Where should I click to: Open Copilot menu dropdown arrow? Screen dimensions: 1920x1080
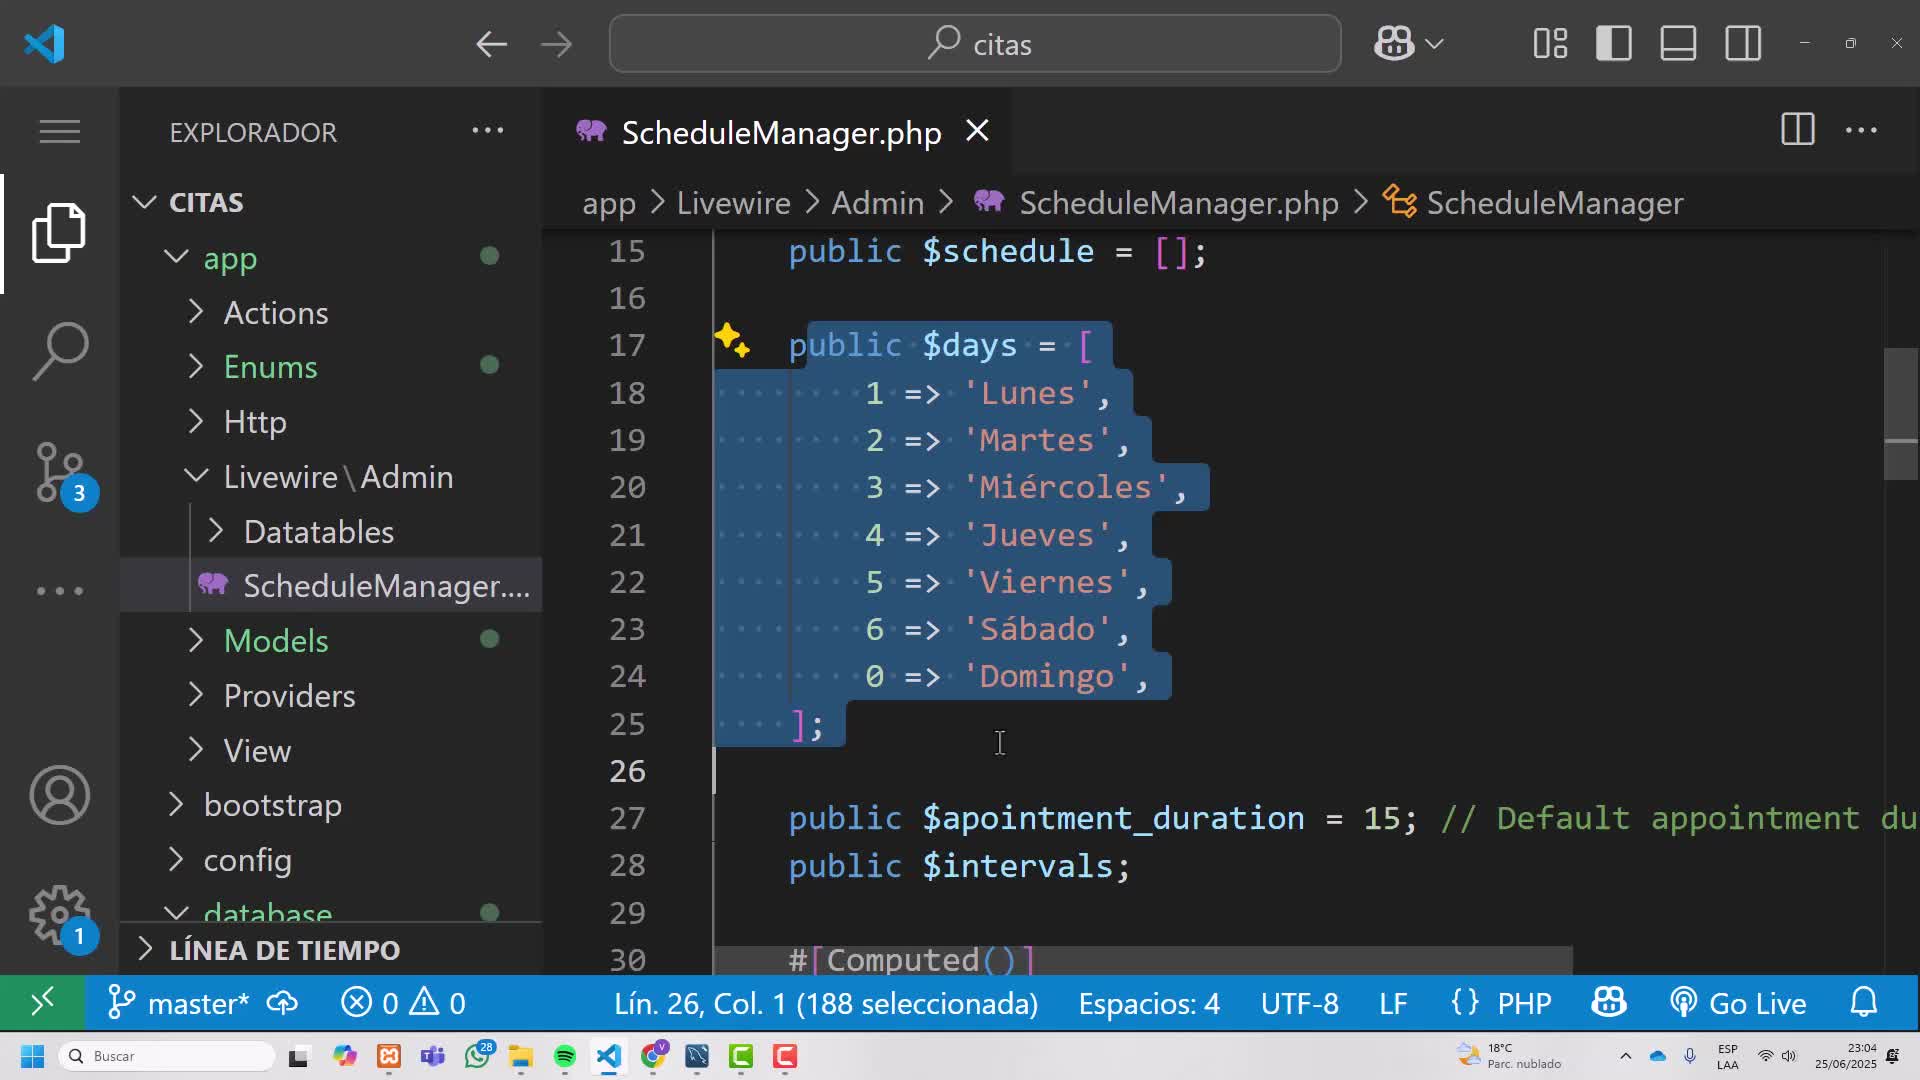pos(1435,44)
